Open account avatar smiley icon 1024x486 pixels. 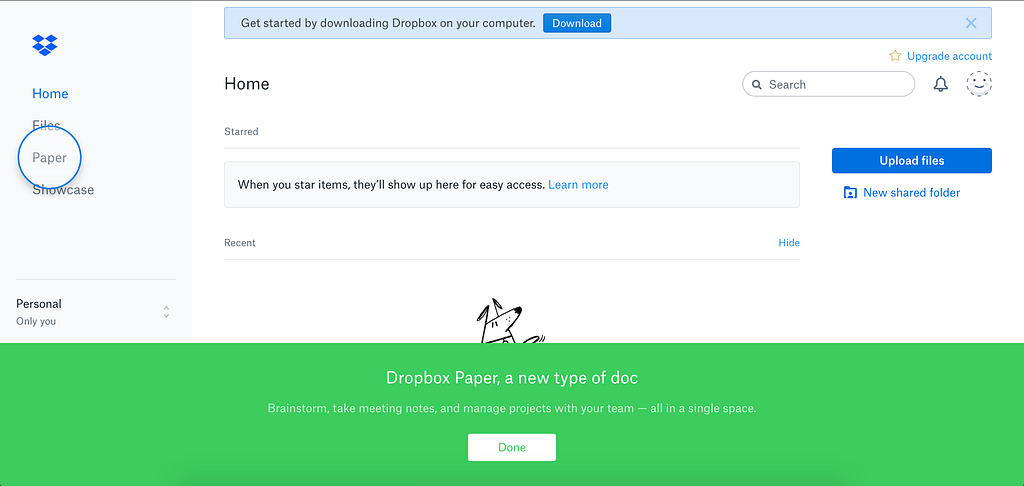click(x=979, y=84)
